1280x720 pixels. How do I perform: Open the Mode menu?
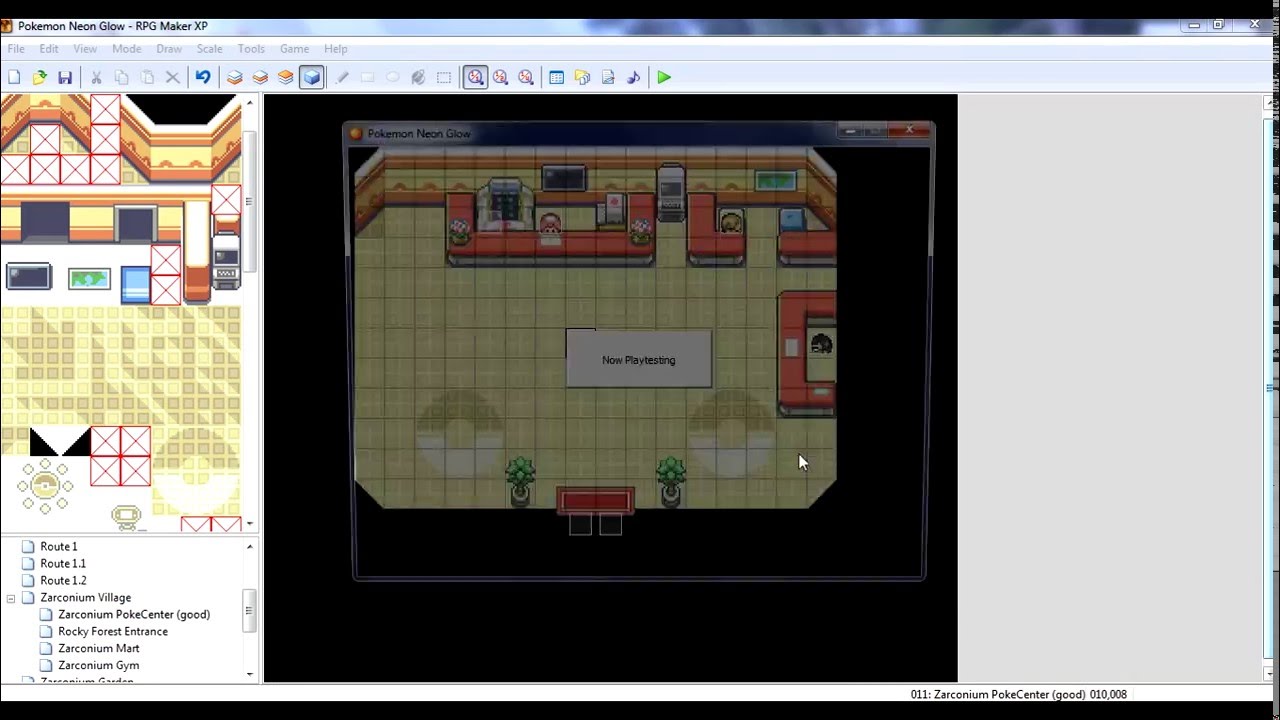(x=126, y=49)
